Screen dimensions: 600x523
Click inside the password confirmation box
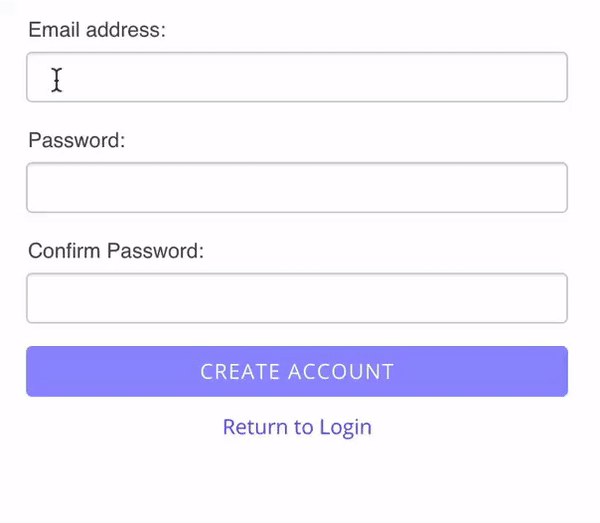coord(297,298)
